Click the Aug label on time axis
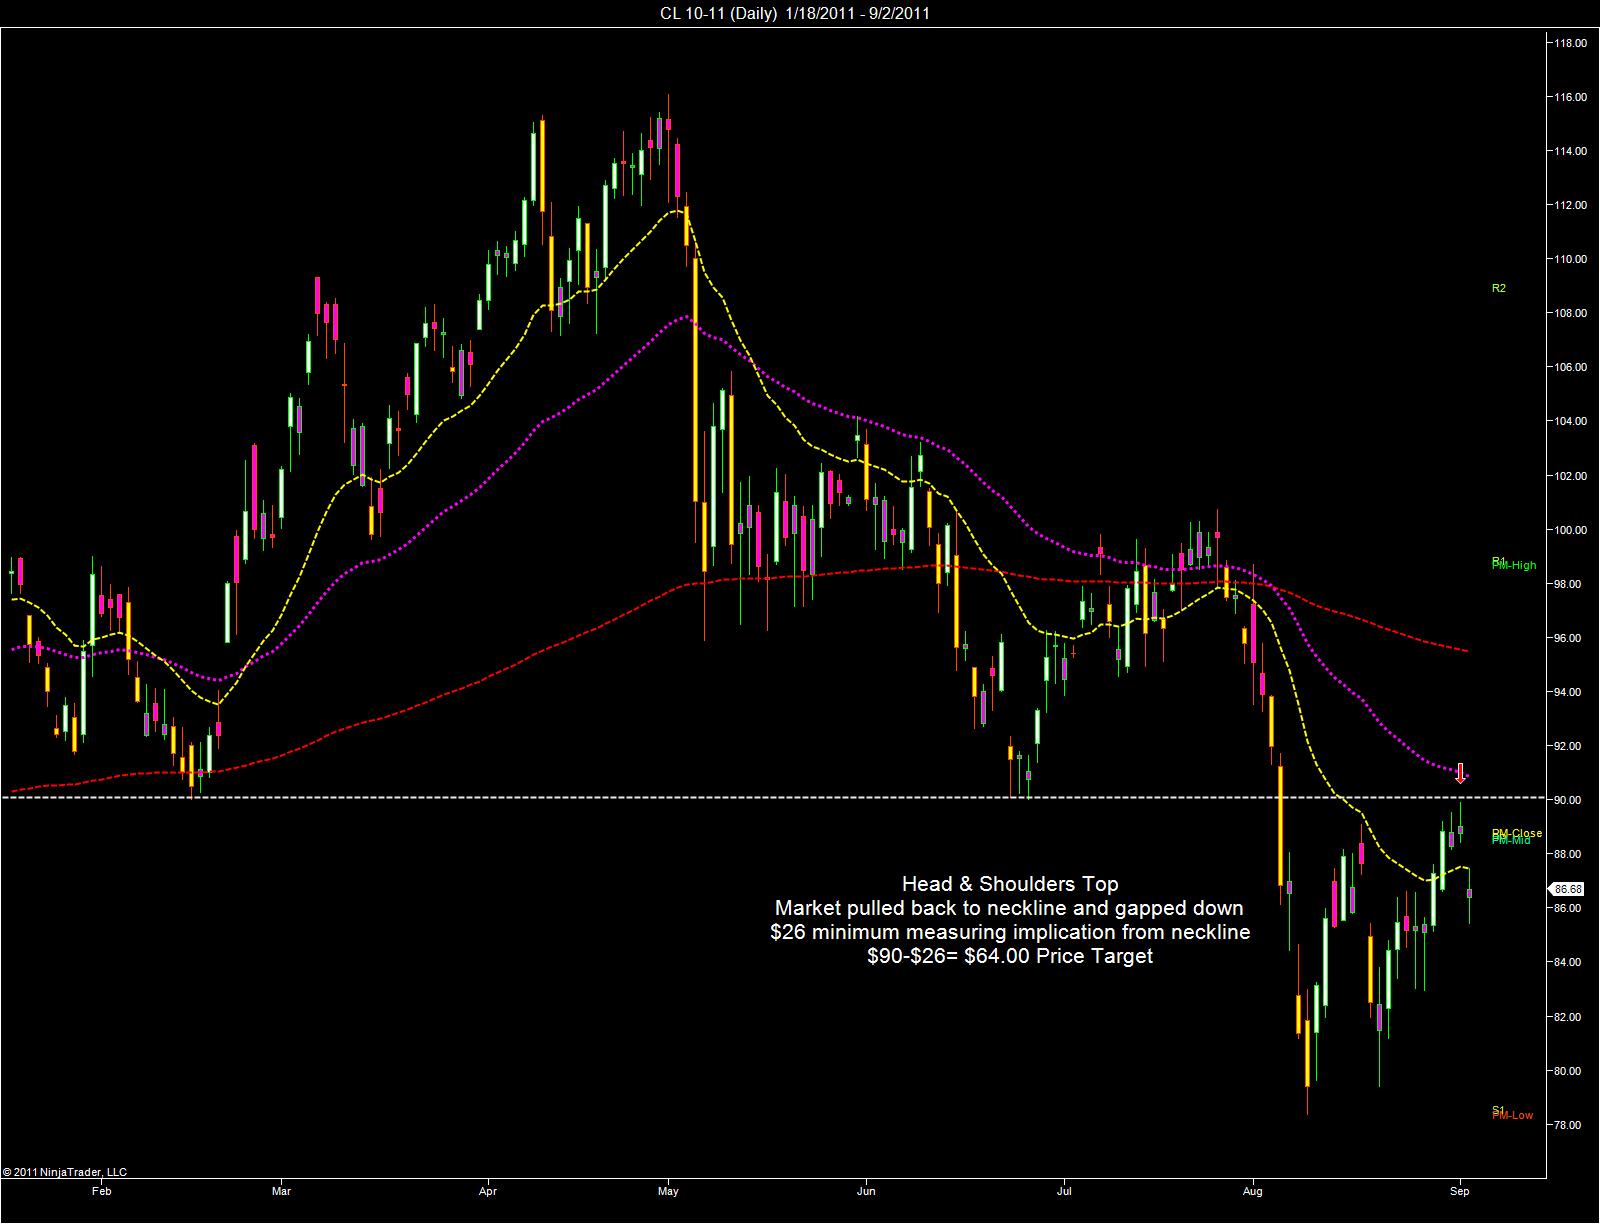 point(1253,1191)
